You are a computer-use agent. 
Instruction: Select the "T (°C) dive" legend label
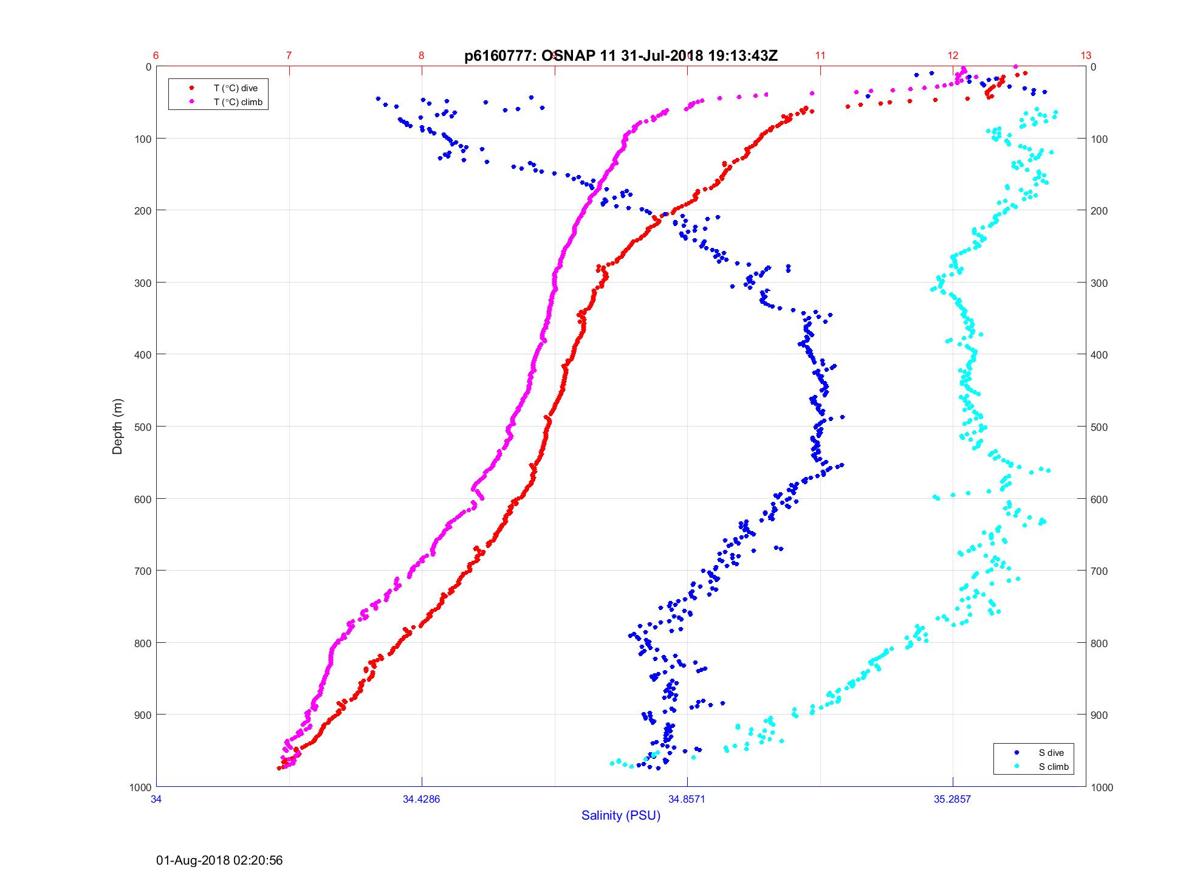[x=235, y=88]
